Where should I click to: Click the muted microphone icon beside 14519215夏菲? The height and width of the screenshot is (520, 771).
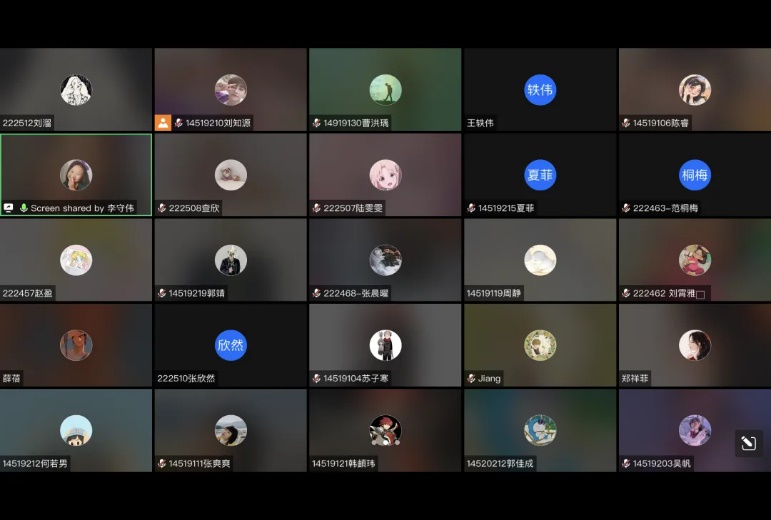(471, 208)
